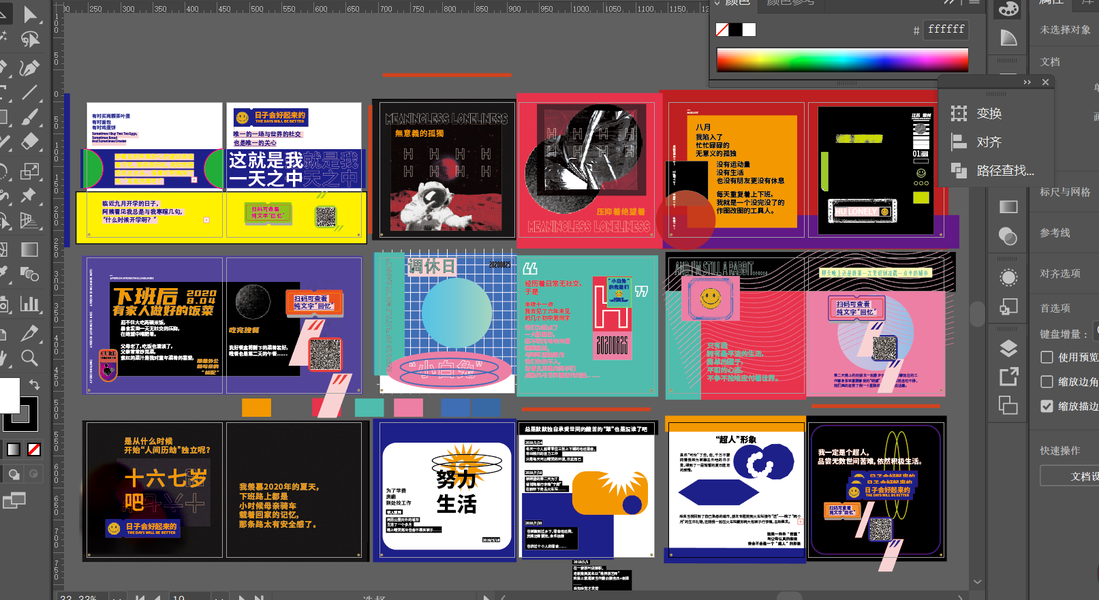The height and width of the screenshot is (600, 1099).
Task: Select the astronaut MEANINGLESS LONELINESS artwork
Action: (x=444, y=170)
